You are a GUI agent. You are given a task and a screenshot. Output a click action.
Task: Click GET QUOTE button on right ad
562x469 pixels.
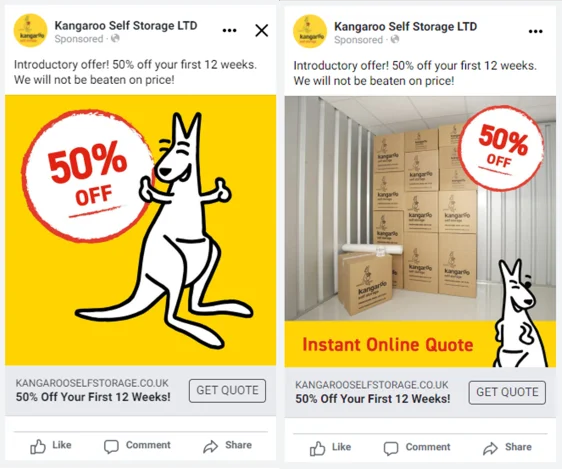point(507,392)
